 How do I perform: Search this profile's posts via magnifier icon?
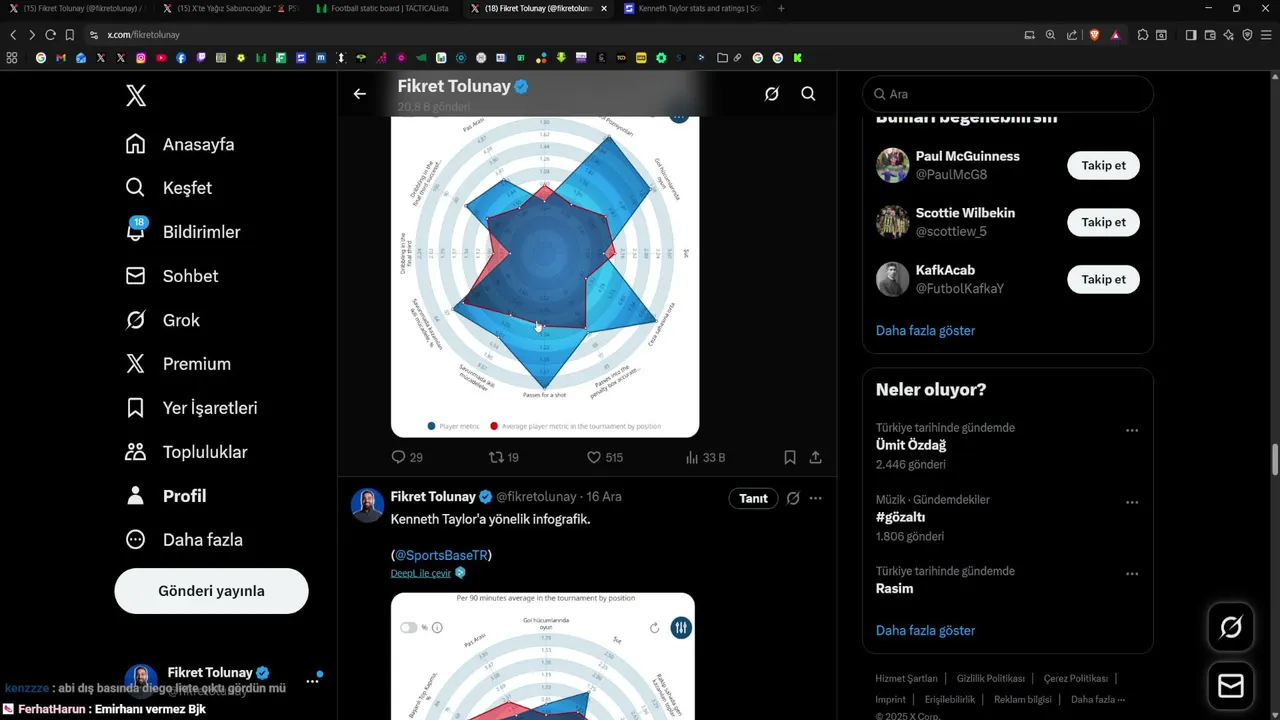point(808,94)
